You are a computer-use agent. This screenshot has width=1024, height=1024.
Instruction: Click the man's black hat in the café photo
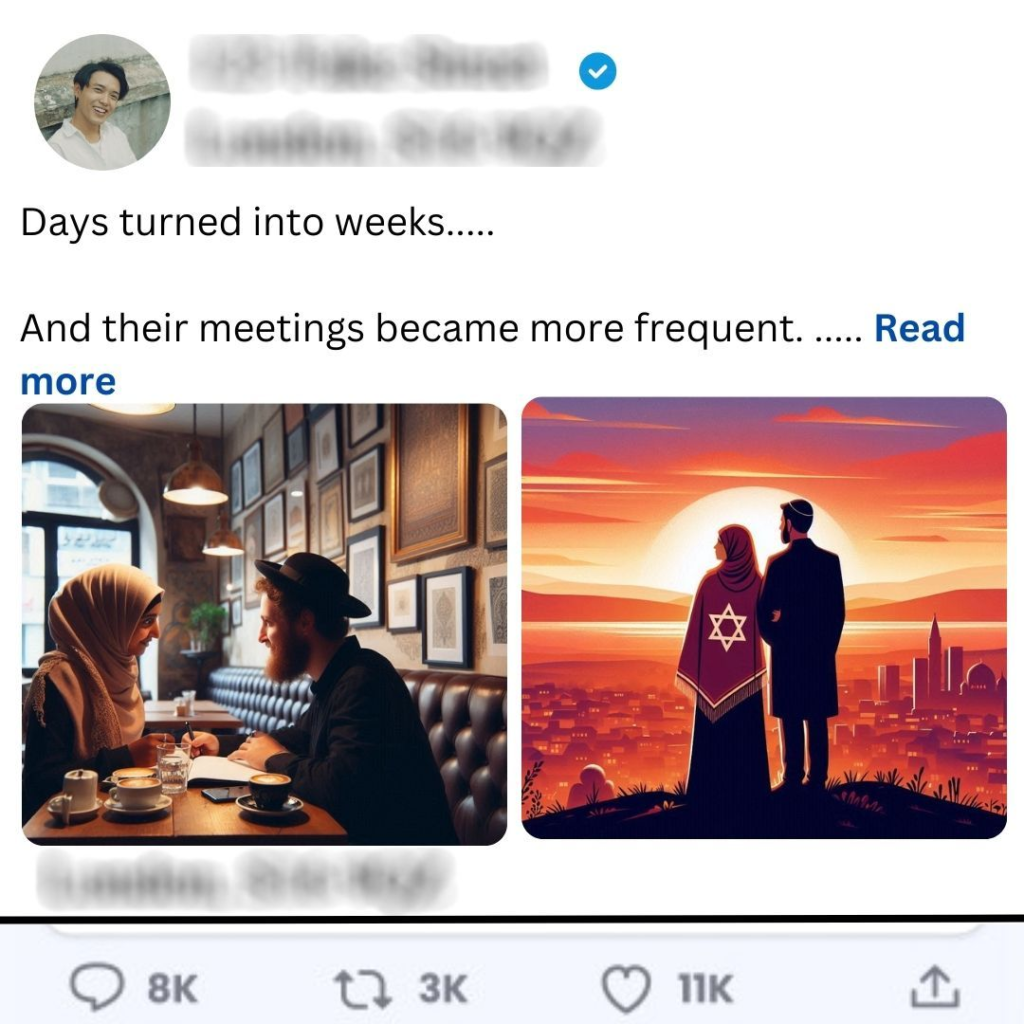[x=312, y=584]
